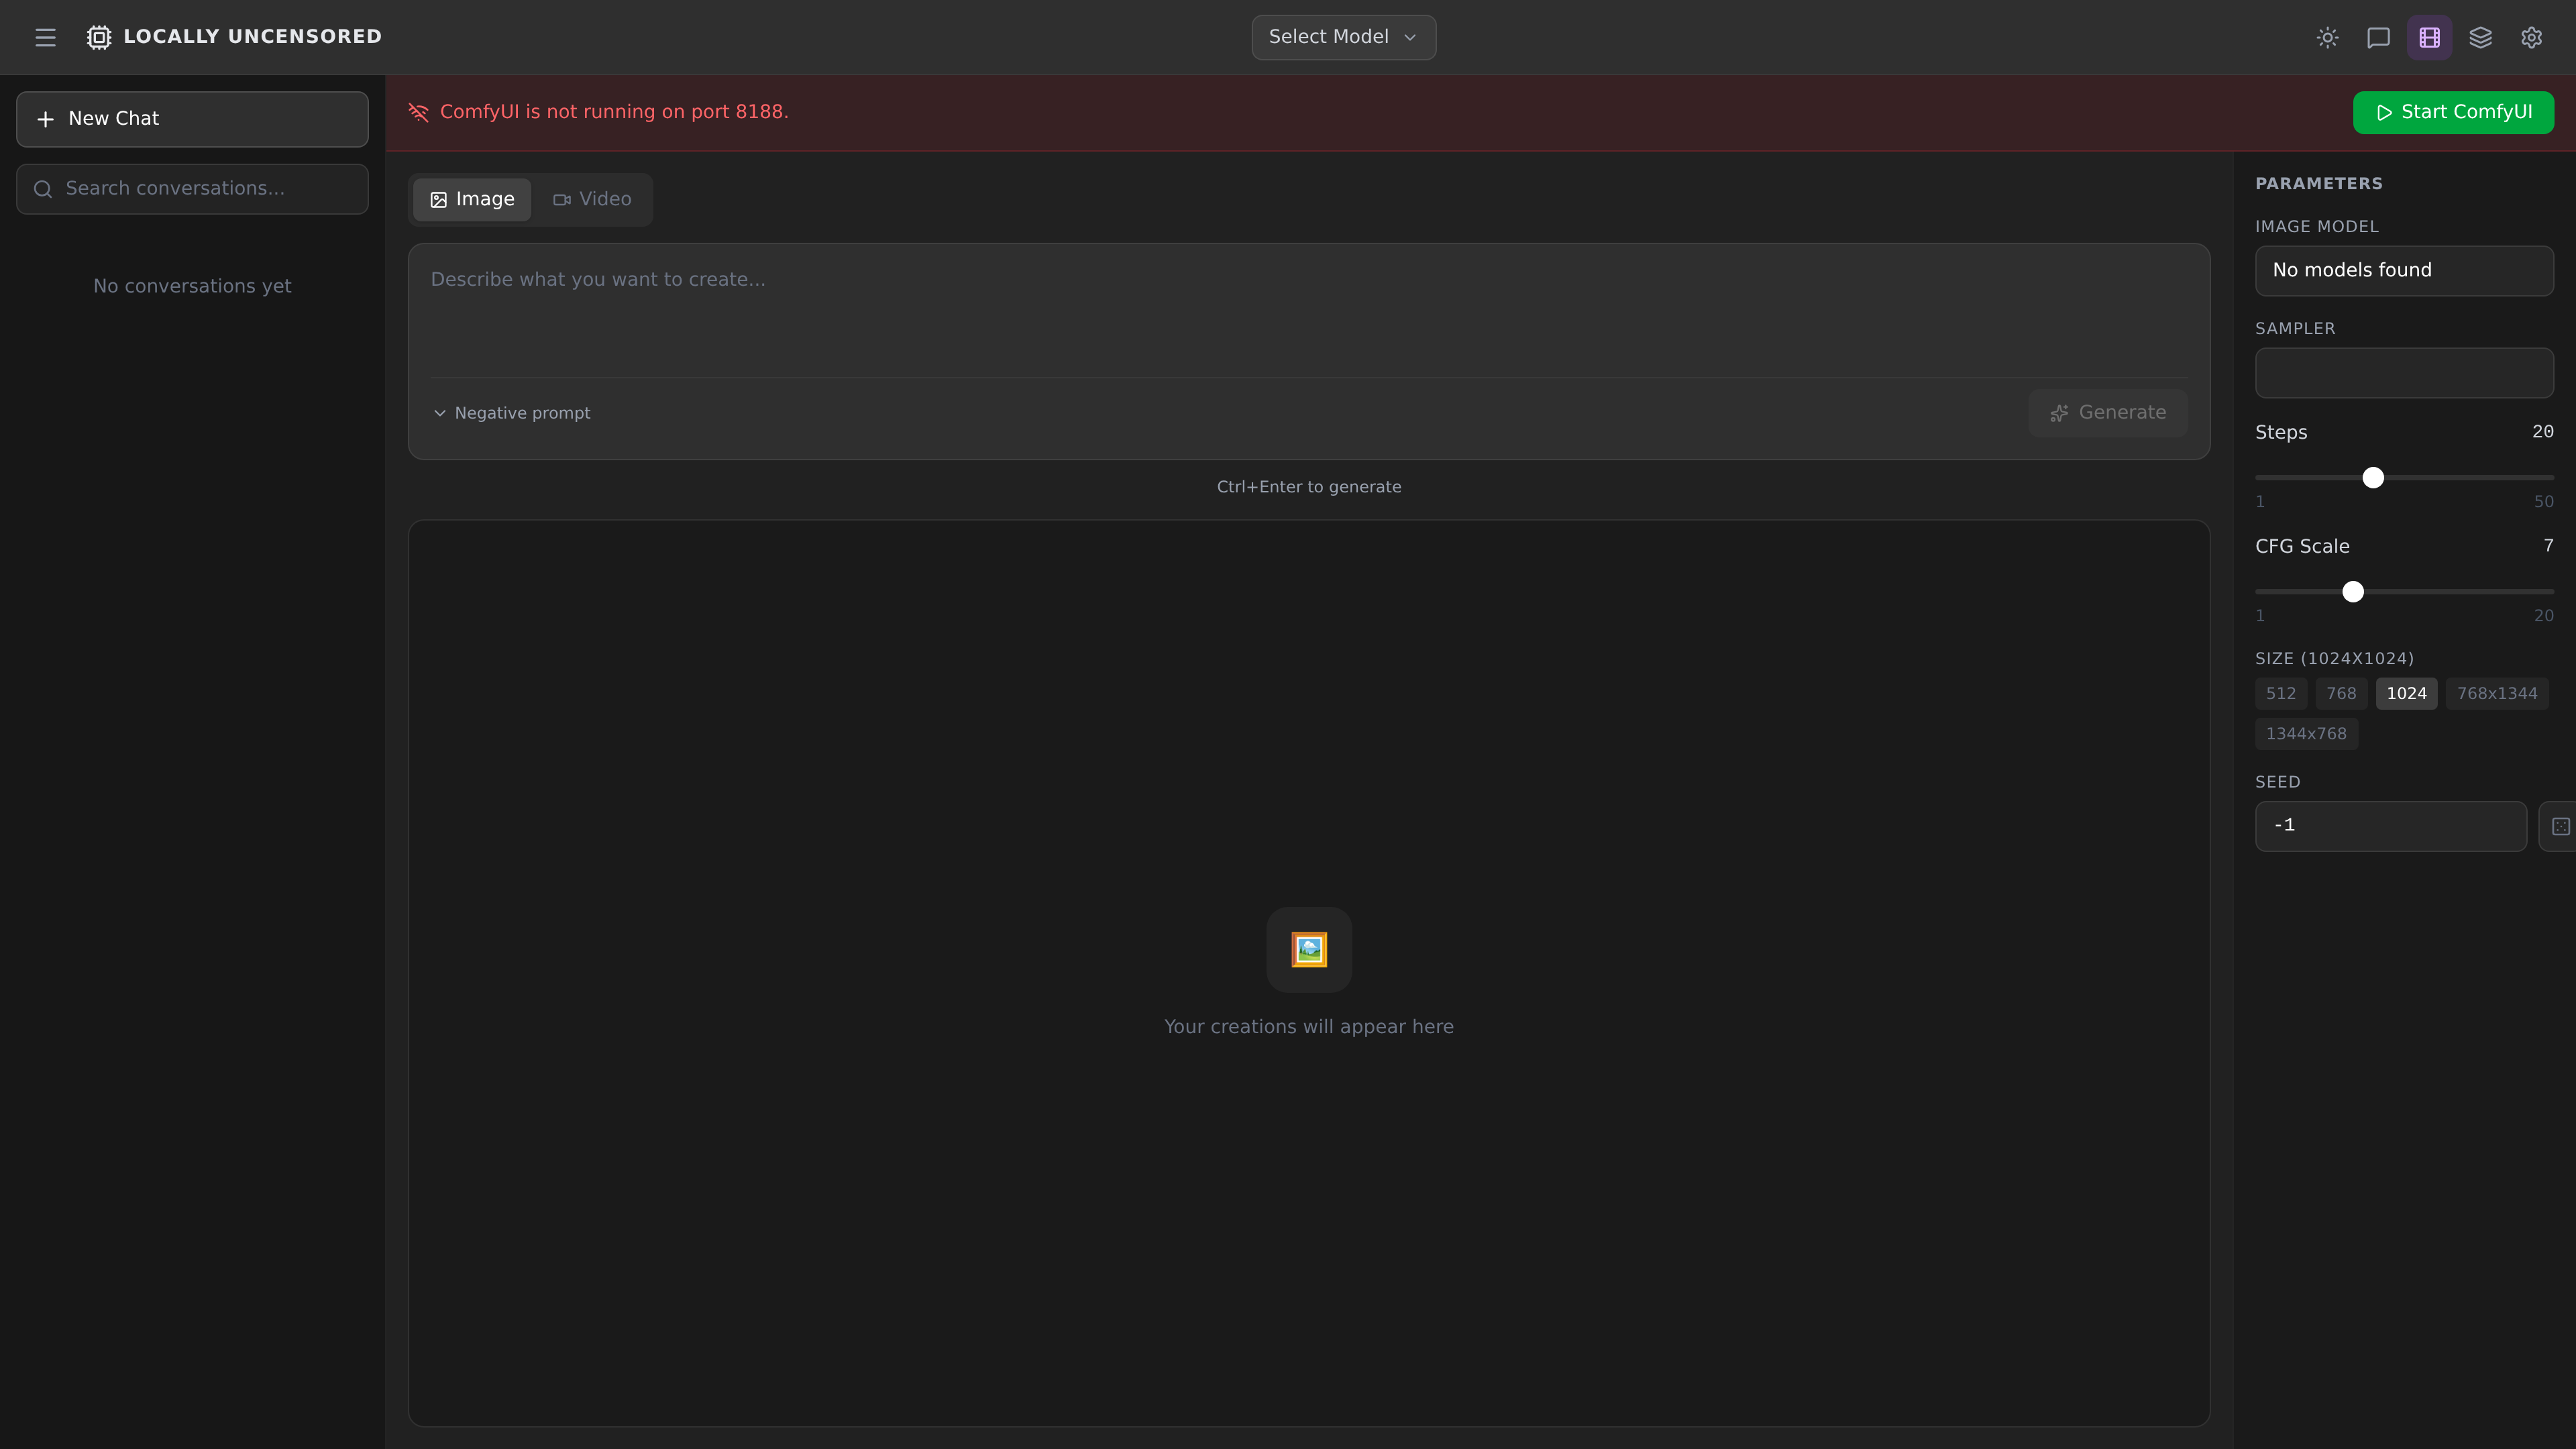Randomize seed with dice icon
Image resolution: width=2576 pixels, height=1449 pixels.
(x=2560, y=826)
